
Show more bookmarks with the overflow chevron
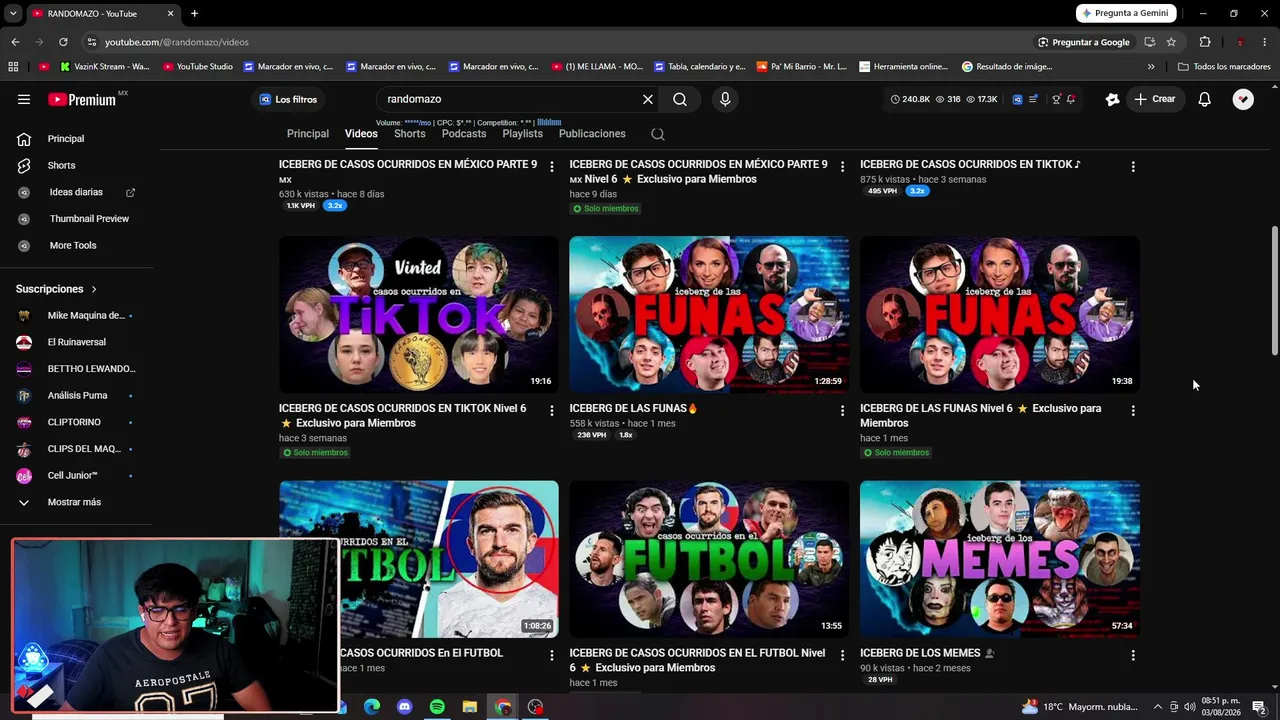click(1151, 67)
